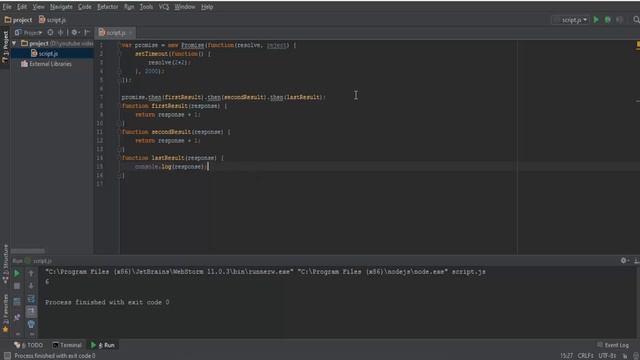Clear Run console with the trash icon

[31, 325]
